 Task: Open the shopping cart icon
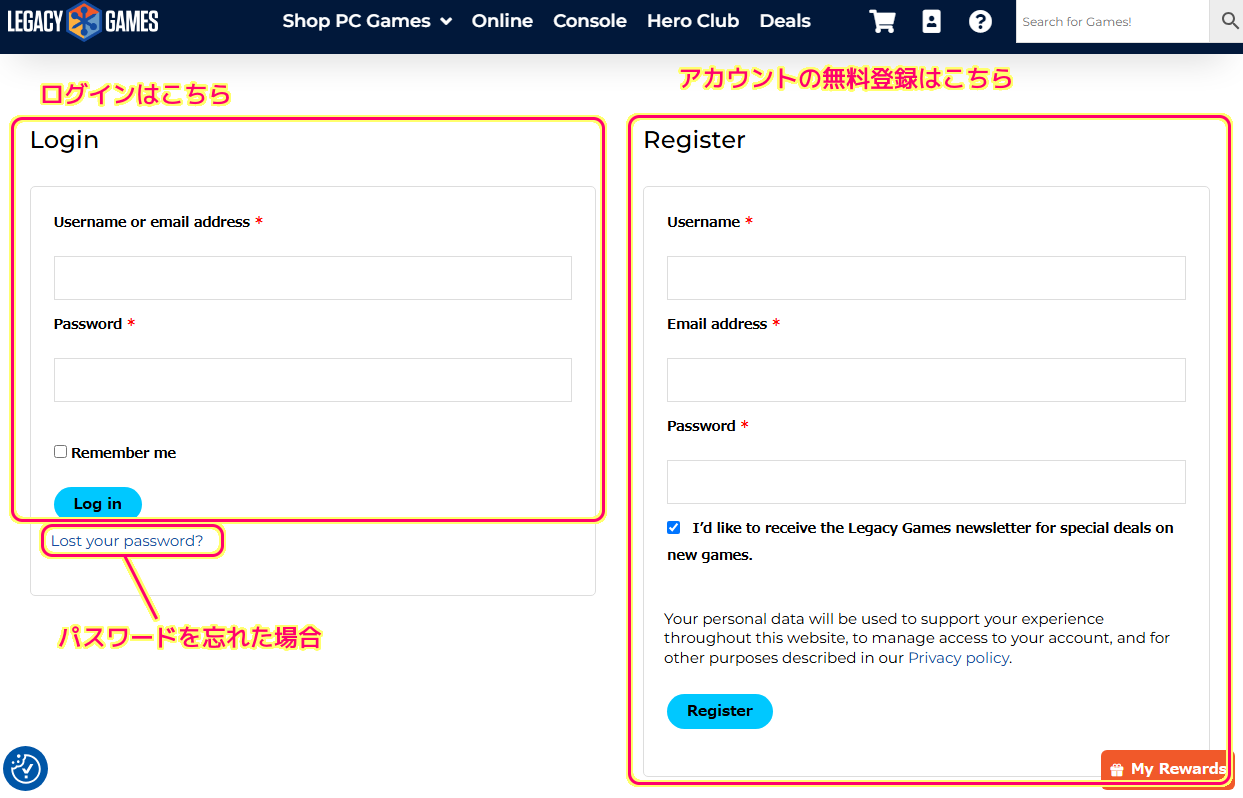coord(882,21)
